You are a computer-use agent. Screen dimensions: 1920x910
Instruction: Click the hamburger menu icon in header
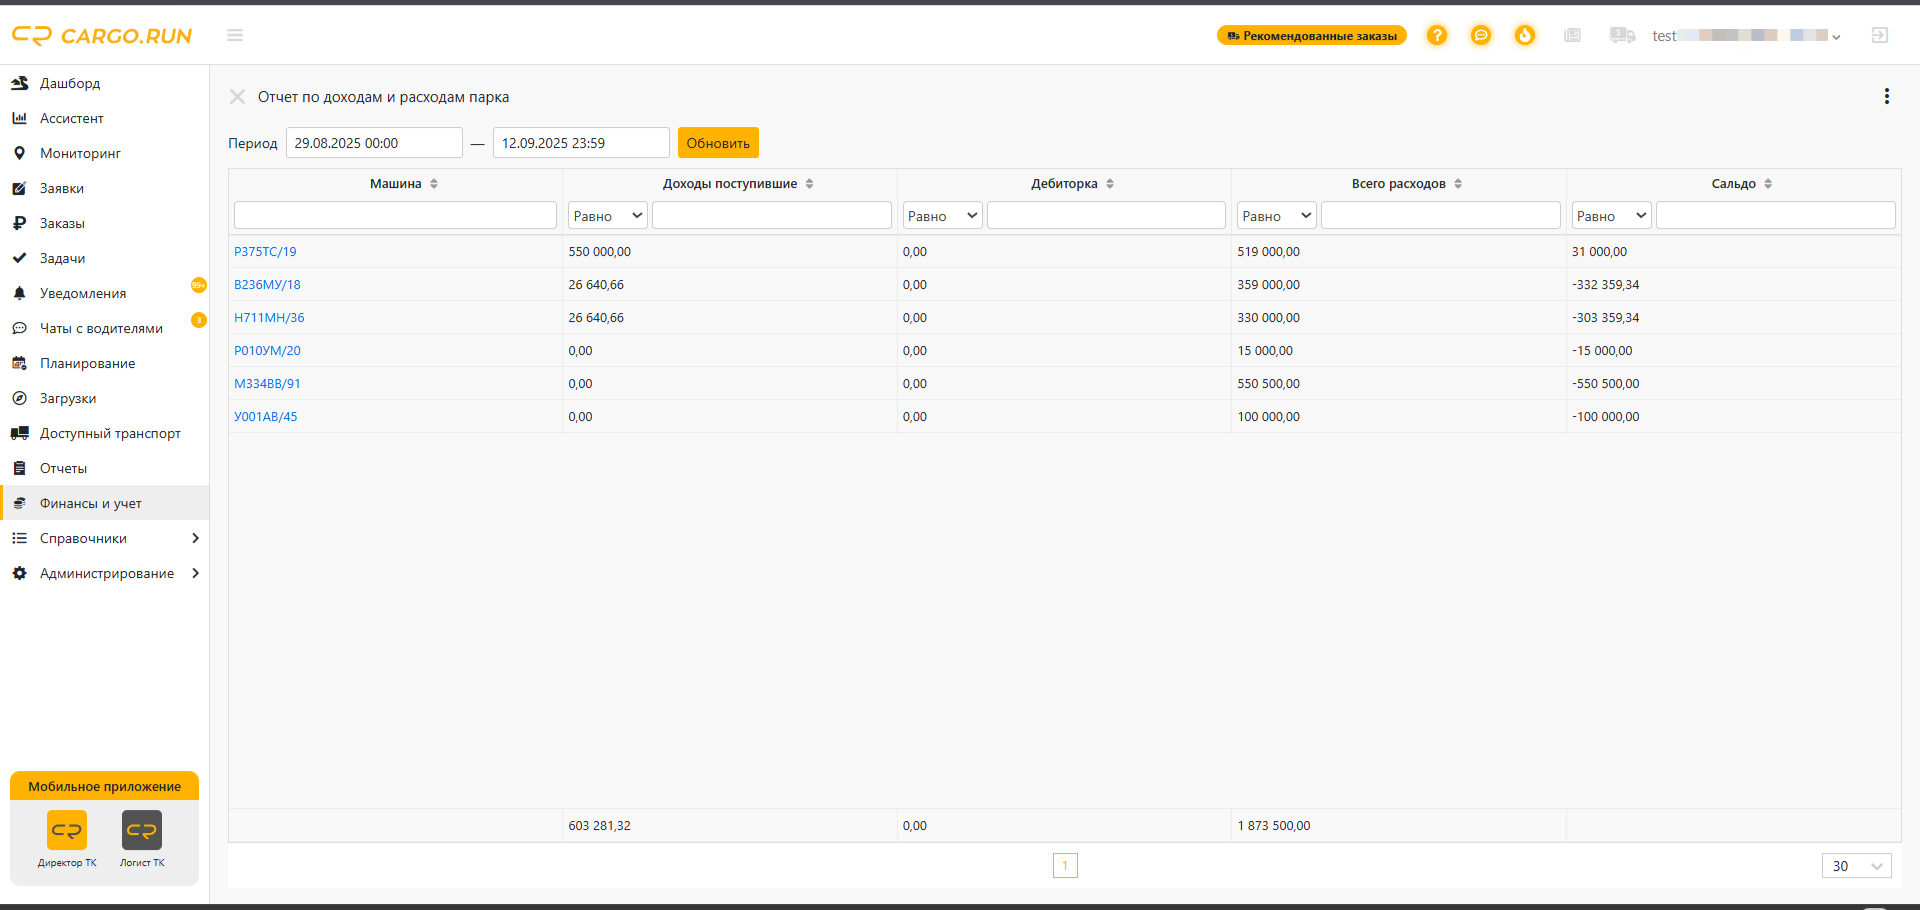(x=235, y=35)
